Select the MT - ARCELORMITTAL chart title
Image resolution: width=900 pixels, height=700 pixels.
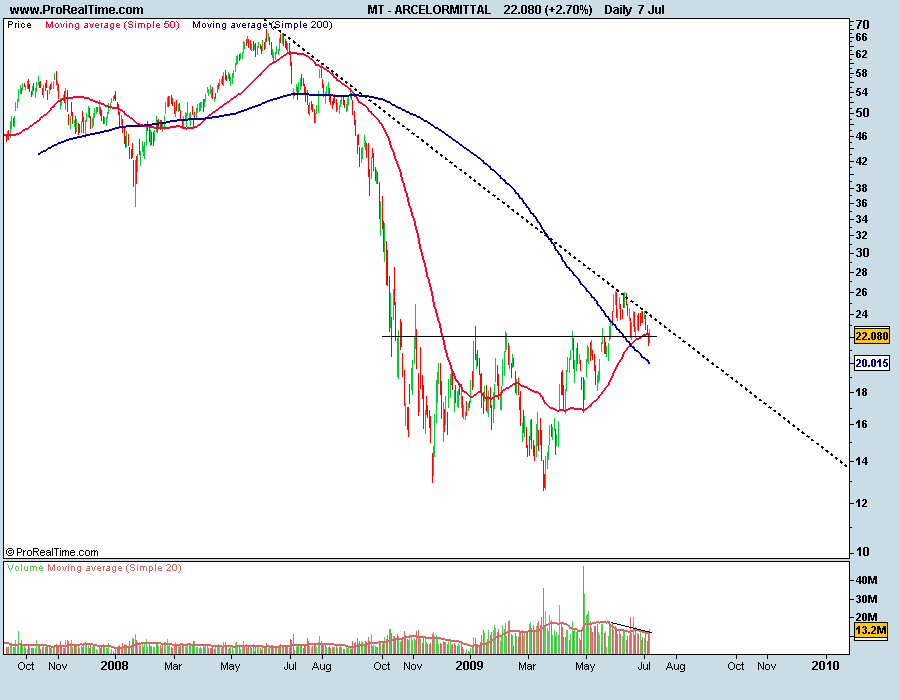point(429,10)
